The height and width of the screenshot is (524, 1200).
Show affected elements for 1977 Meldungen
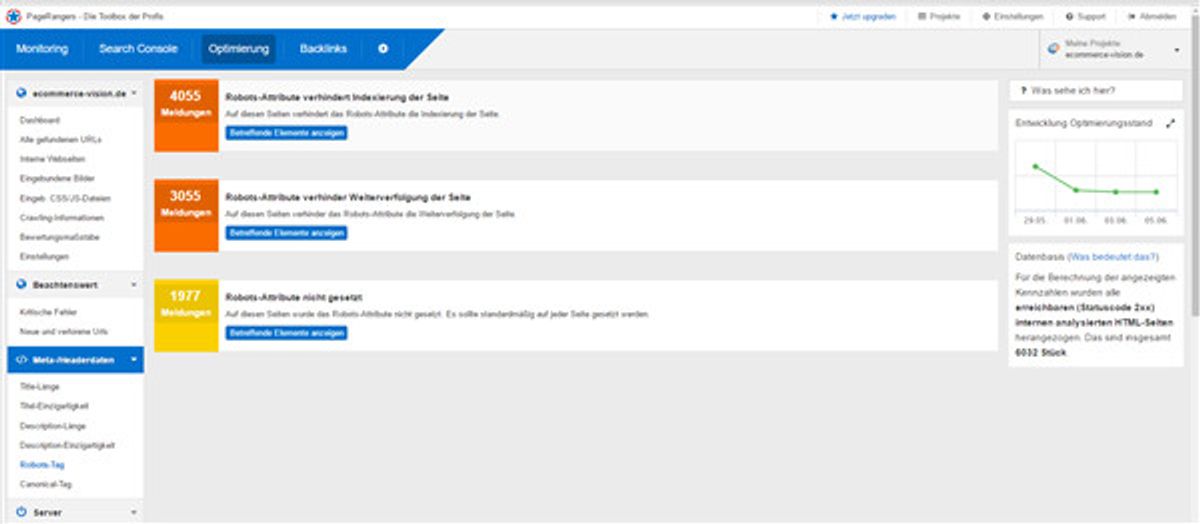coord(287,333)
